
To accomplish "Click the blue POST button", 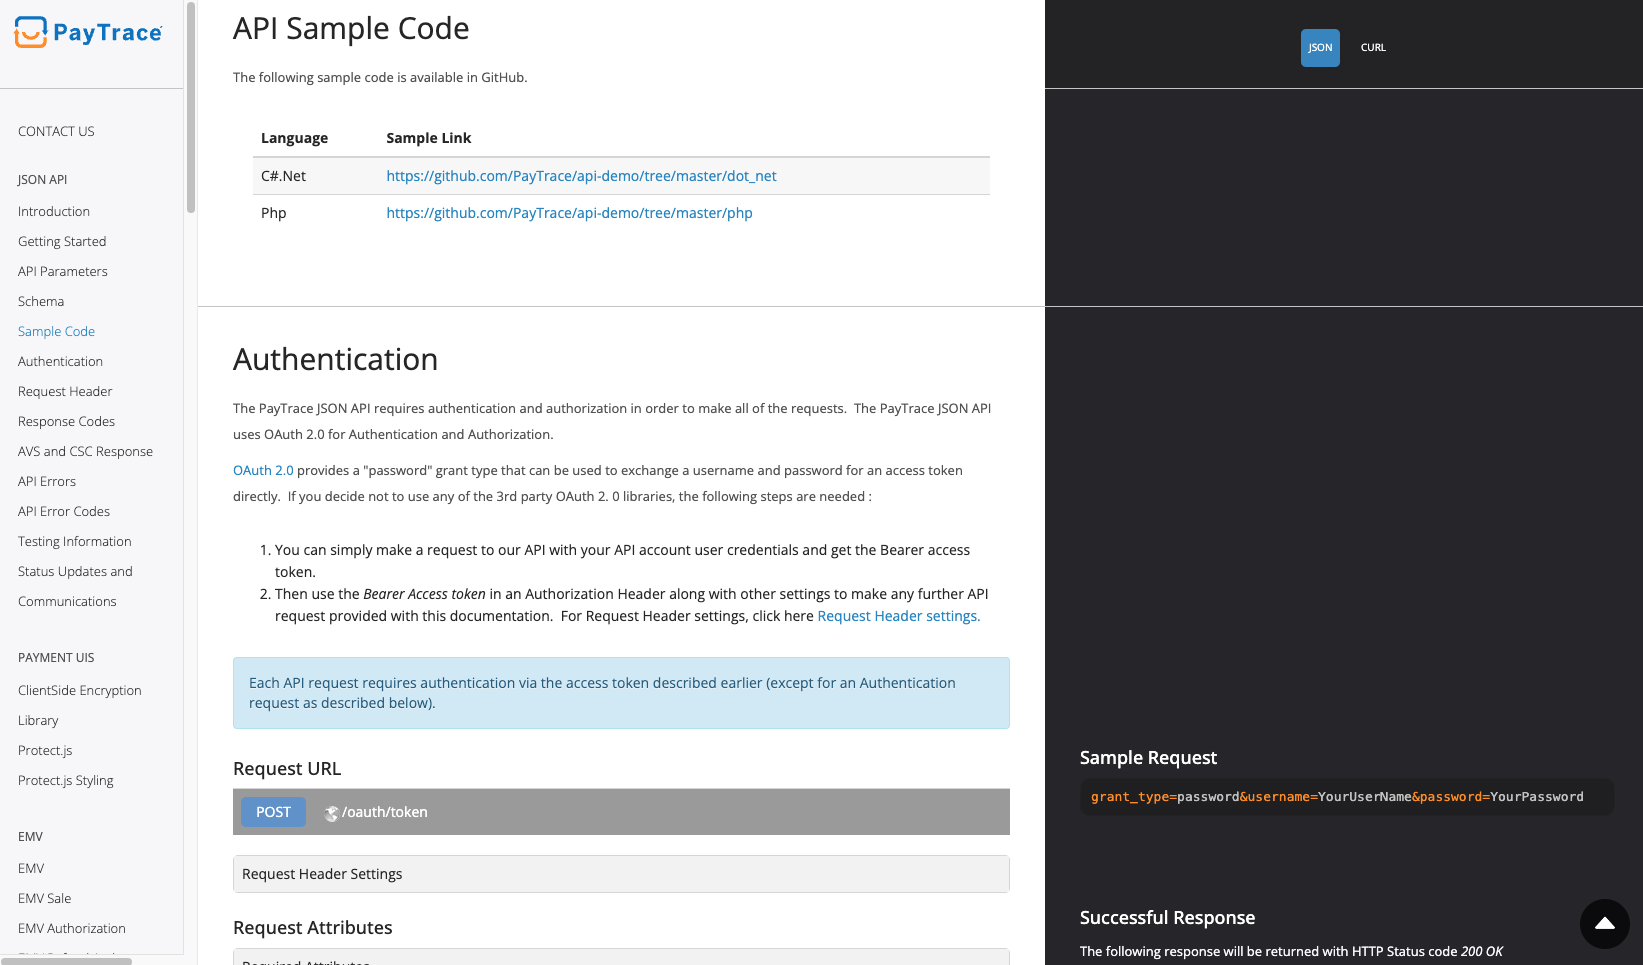I will coord(272,811).
